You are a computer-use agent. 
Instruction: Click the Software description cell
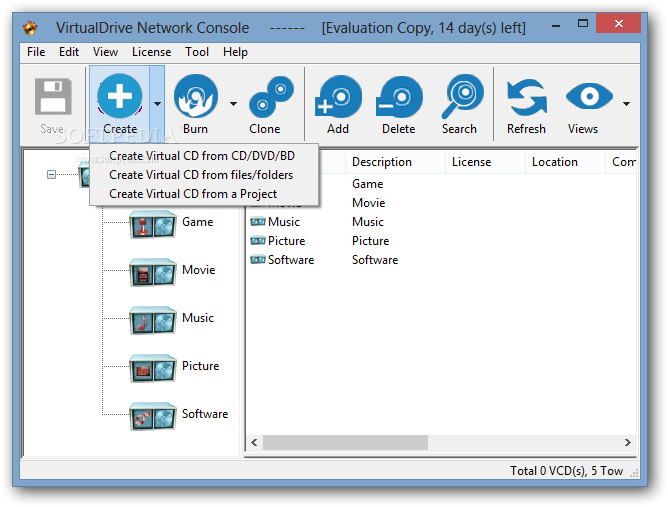coord(375,259)
